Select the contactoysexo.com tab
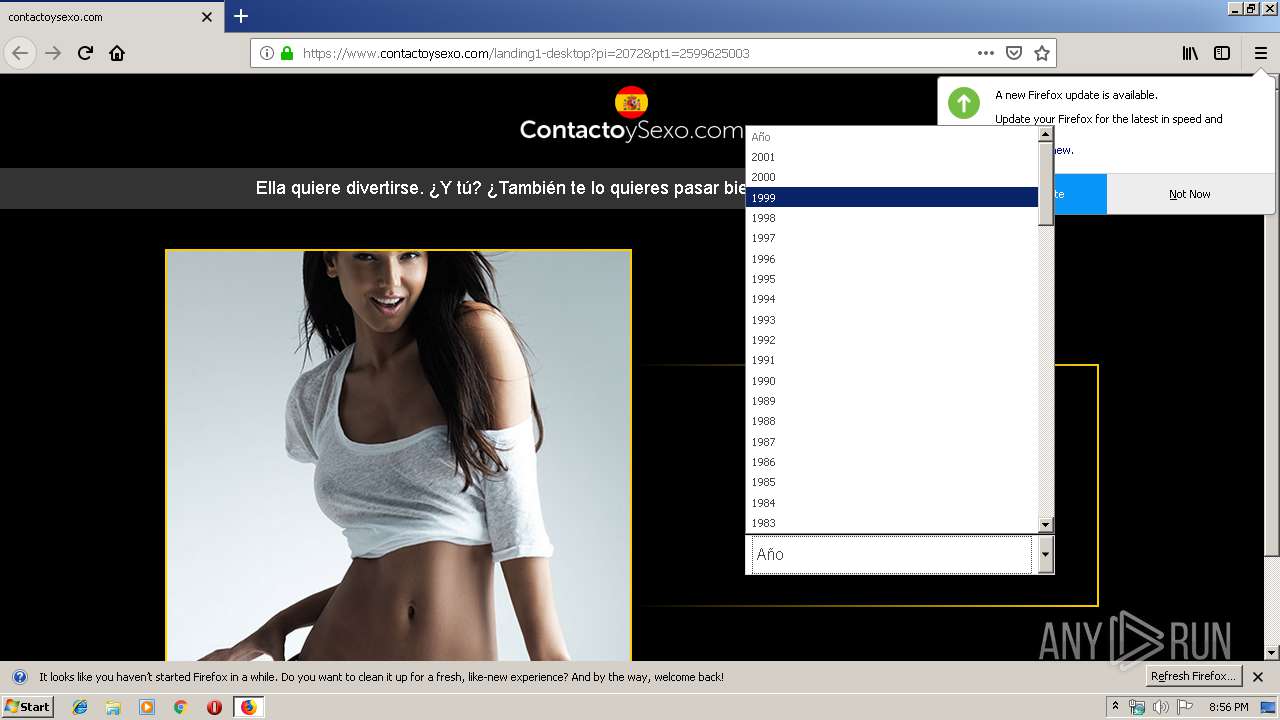This screenshot has width=1280, height=720. [x=110, y=17]
